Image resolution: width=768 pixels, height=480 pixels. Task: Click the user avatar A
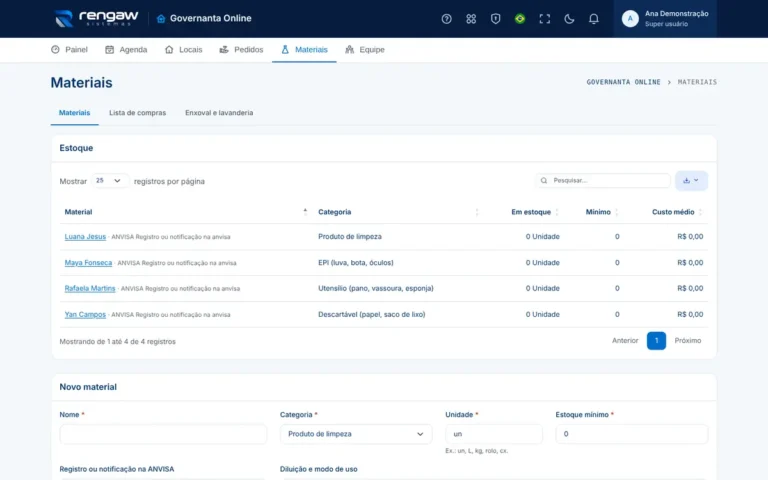click(630, 19)
